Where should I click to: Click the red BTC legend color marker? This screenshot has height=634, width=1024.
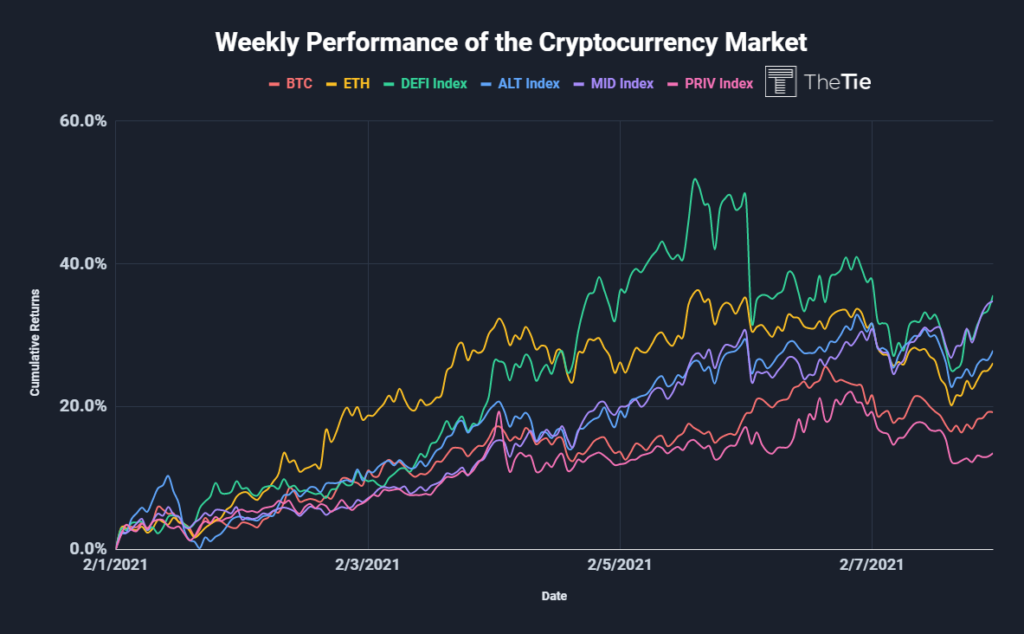coord(274,84)
